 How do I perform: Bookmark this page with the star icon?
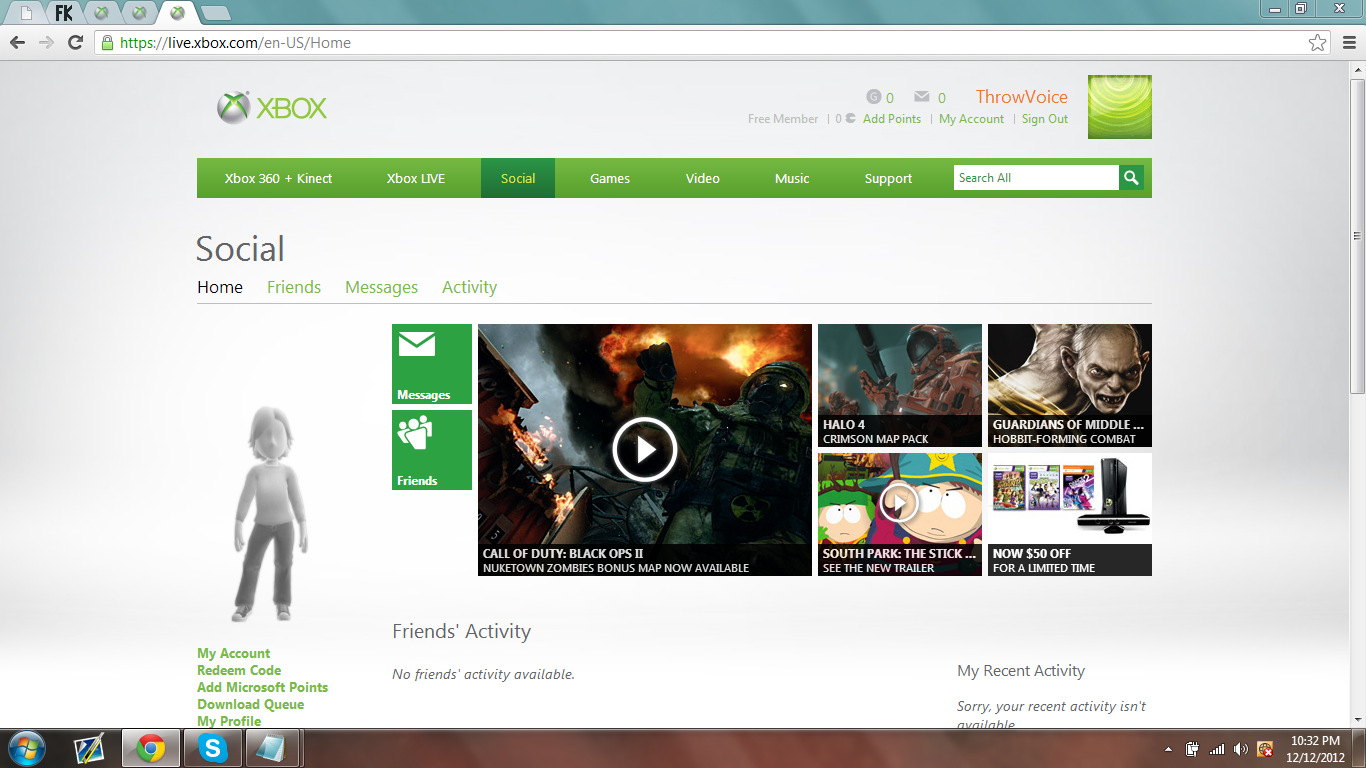pyautogui.click(x=1318, y=43)
